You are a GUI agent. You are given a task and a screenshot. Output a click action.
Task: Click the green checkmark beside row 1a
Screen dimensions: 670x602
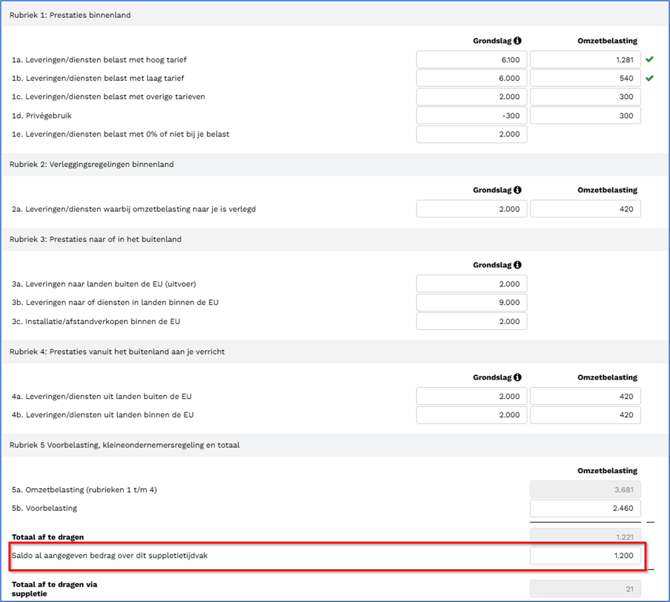click(650, 60)
